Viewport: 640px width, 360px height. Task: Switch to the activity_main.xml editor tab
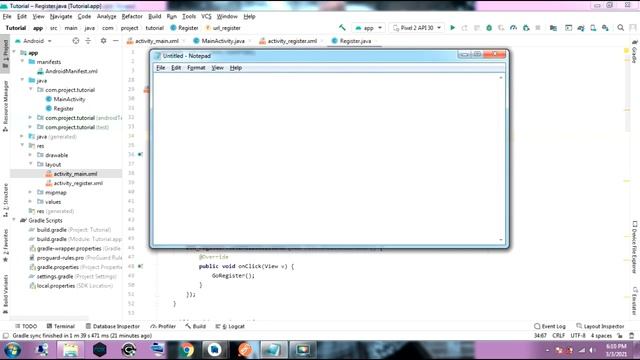(156, 41)
